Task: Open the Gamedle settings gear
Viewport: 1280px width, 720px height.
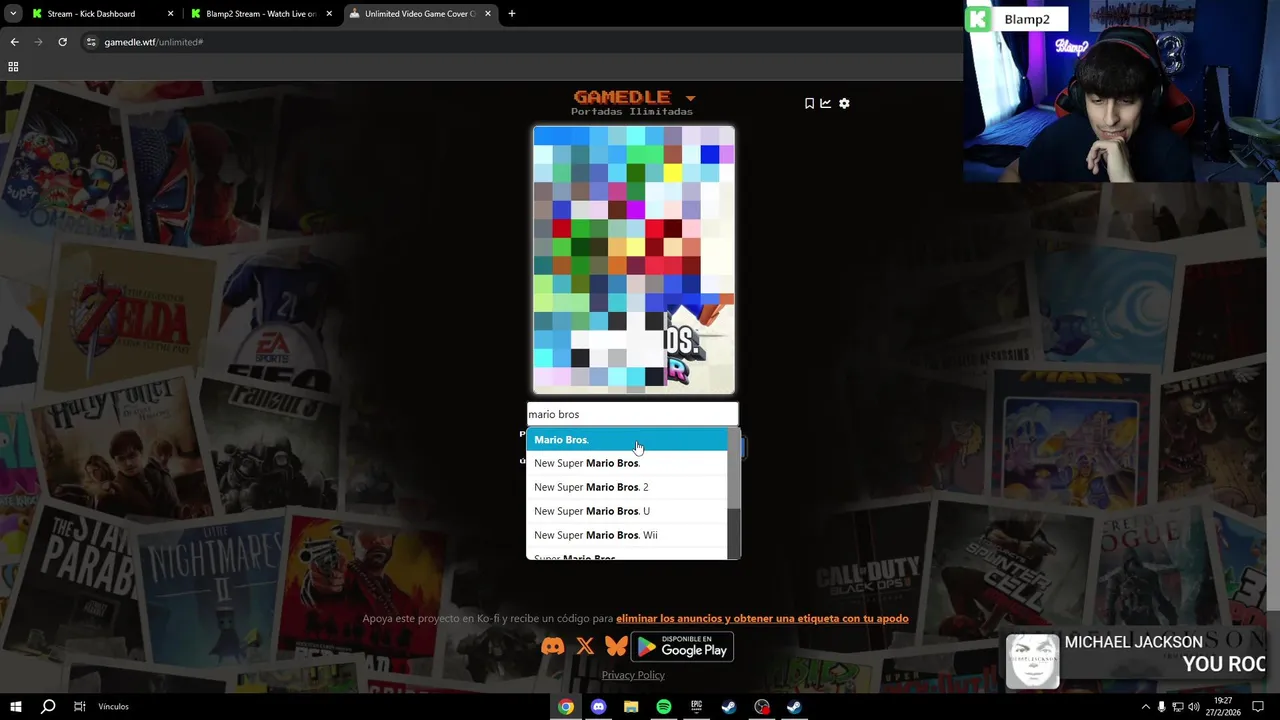Action: tap(844, 103)
